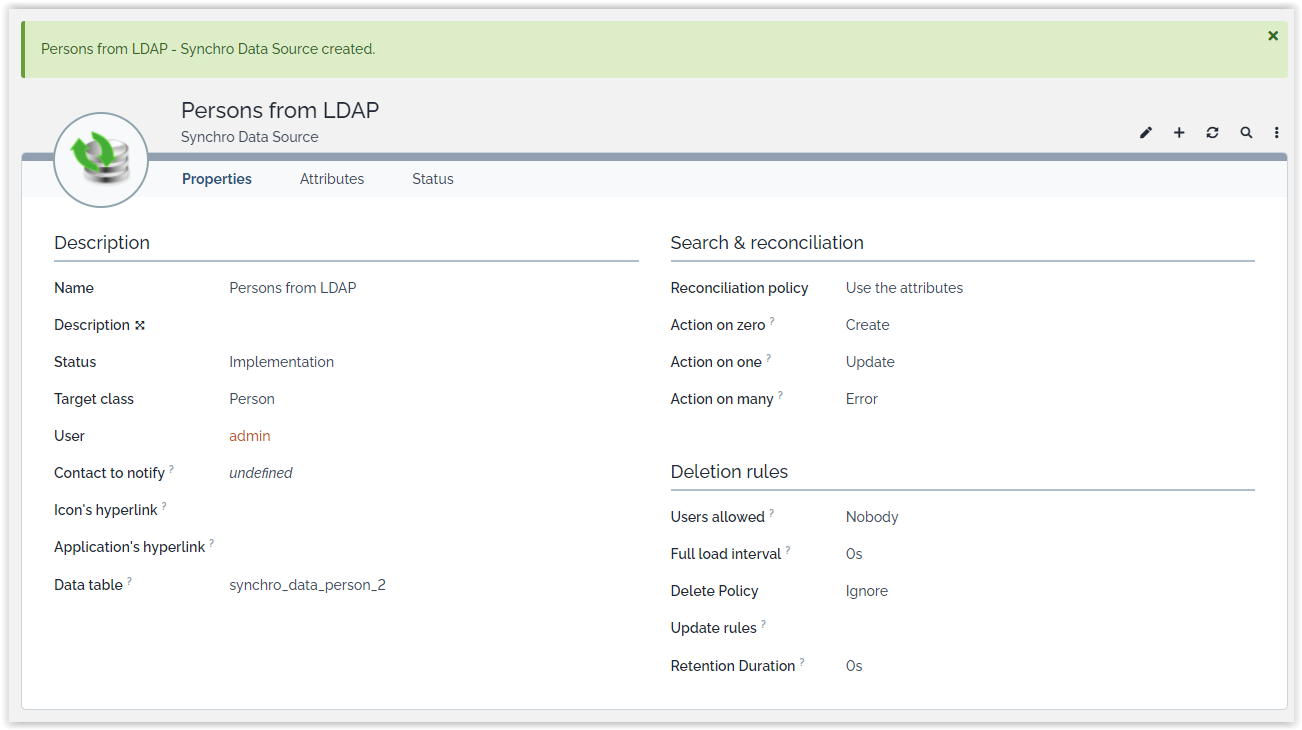Screen dimensions: 1302x730
Task: Click help hint beside Retention Duration
Action: 802,662
